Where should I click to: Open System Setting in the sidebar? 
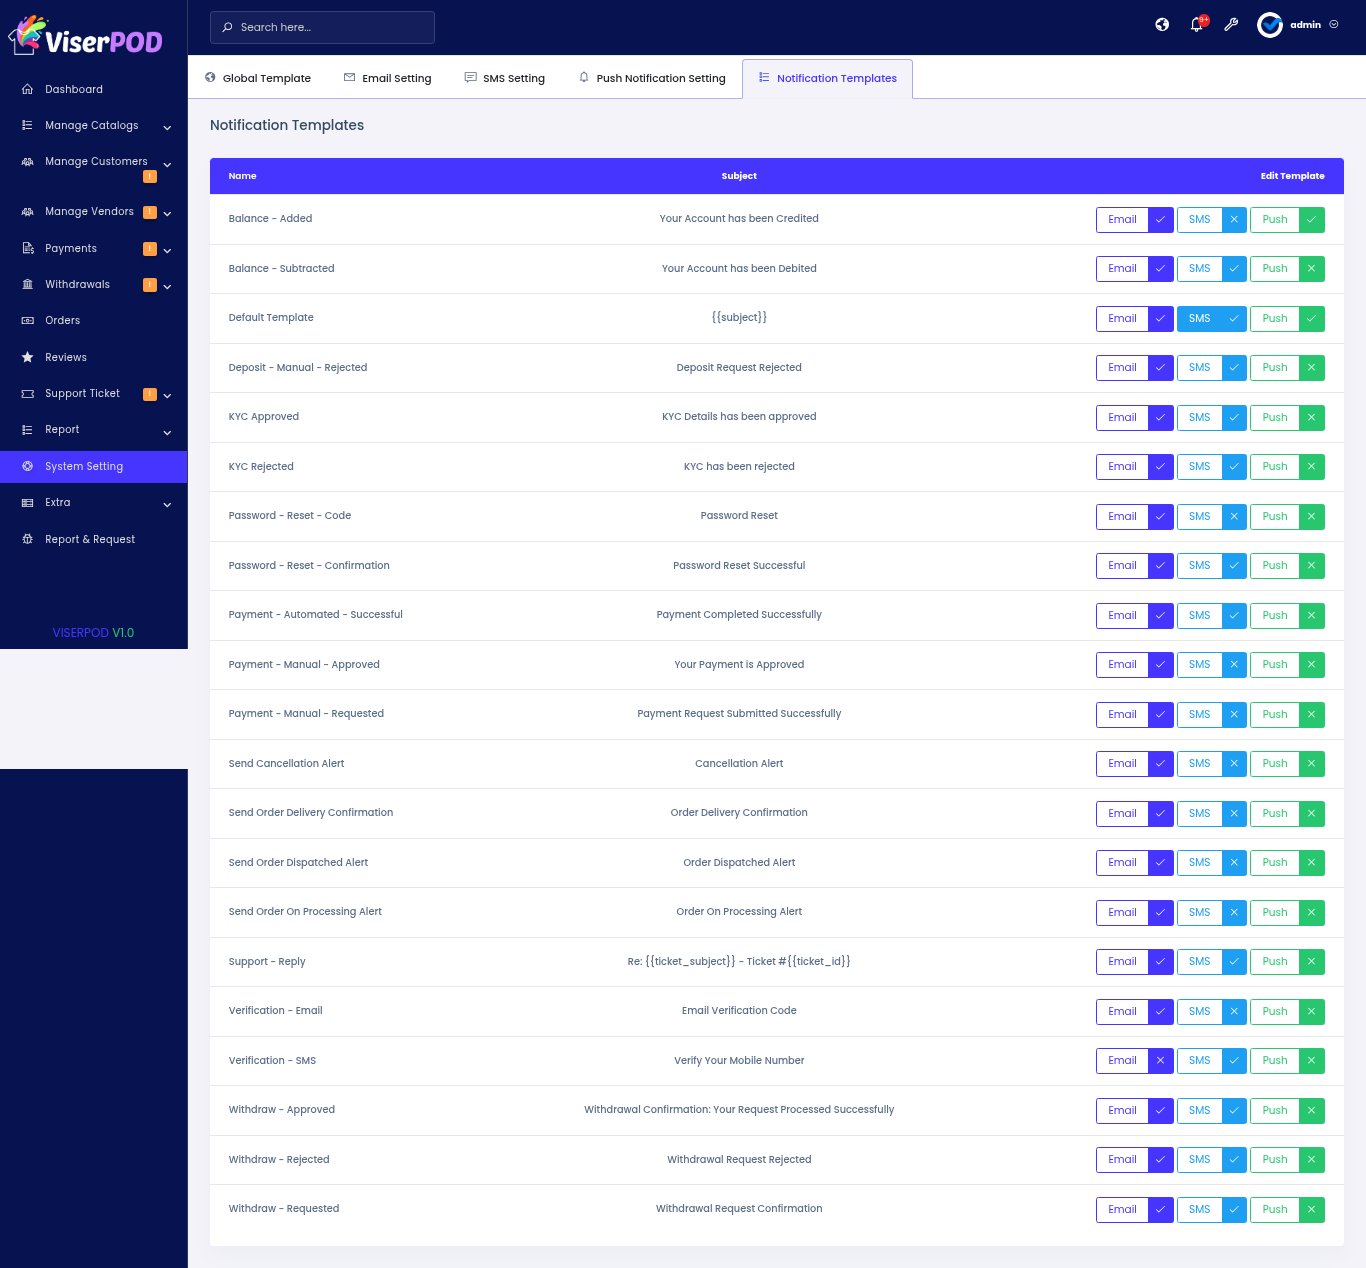[84, 467]
